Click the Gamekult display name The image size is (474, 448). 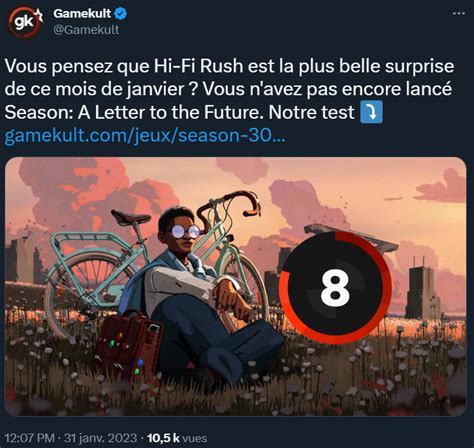point(82,14)
